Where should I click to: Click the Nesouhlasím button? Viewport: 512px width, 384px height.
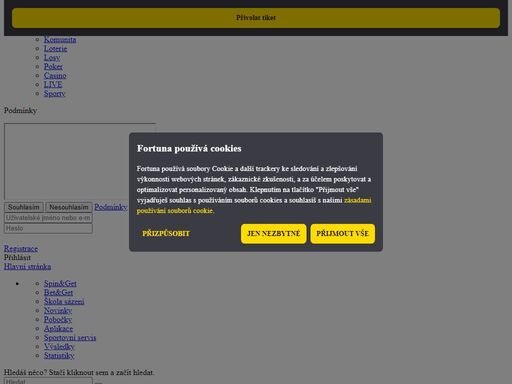click(x=69, y=207)
